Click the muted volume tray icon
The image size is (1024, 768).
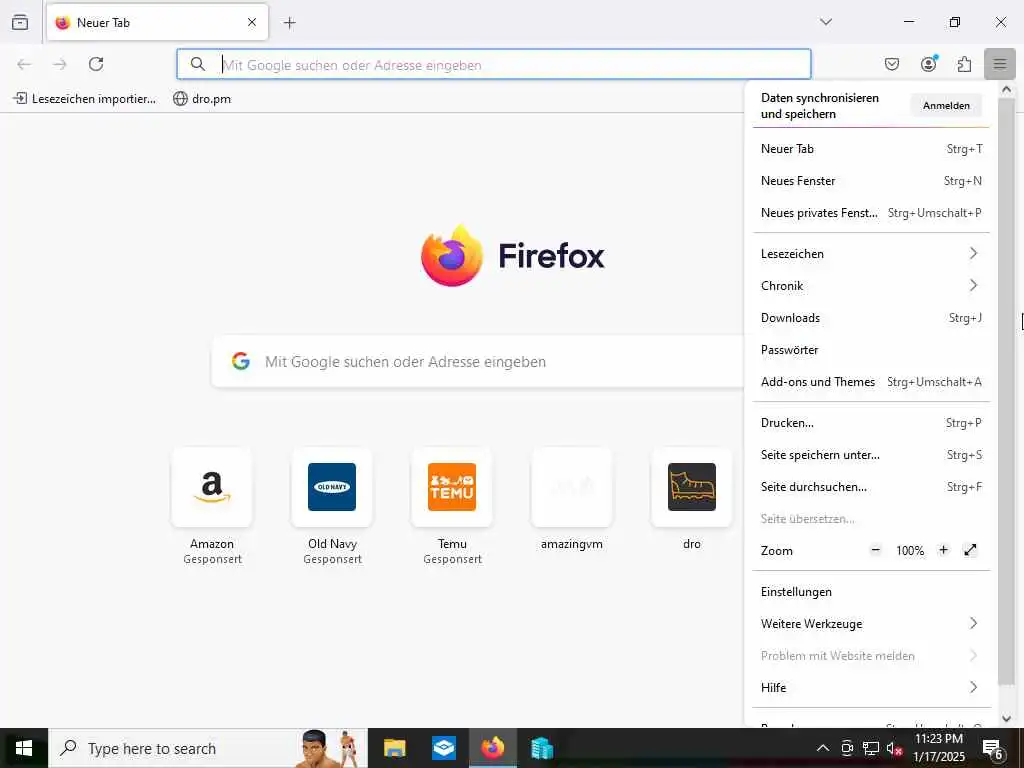(x=894, y=748)
